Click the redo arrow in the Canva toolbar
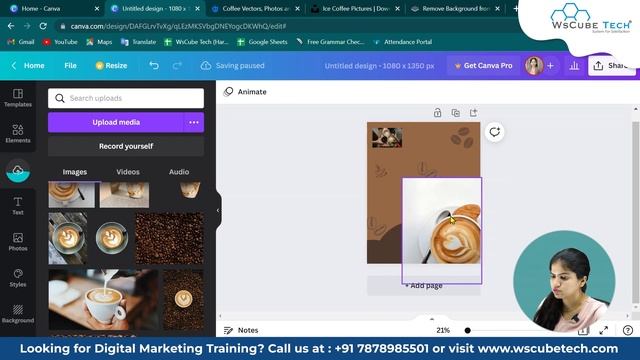640x360 pixels. click(x=177, y=65)
